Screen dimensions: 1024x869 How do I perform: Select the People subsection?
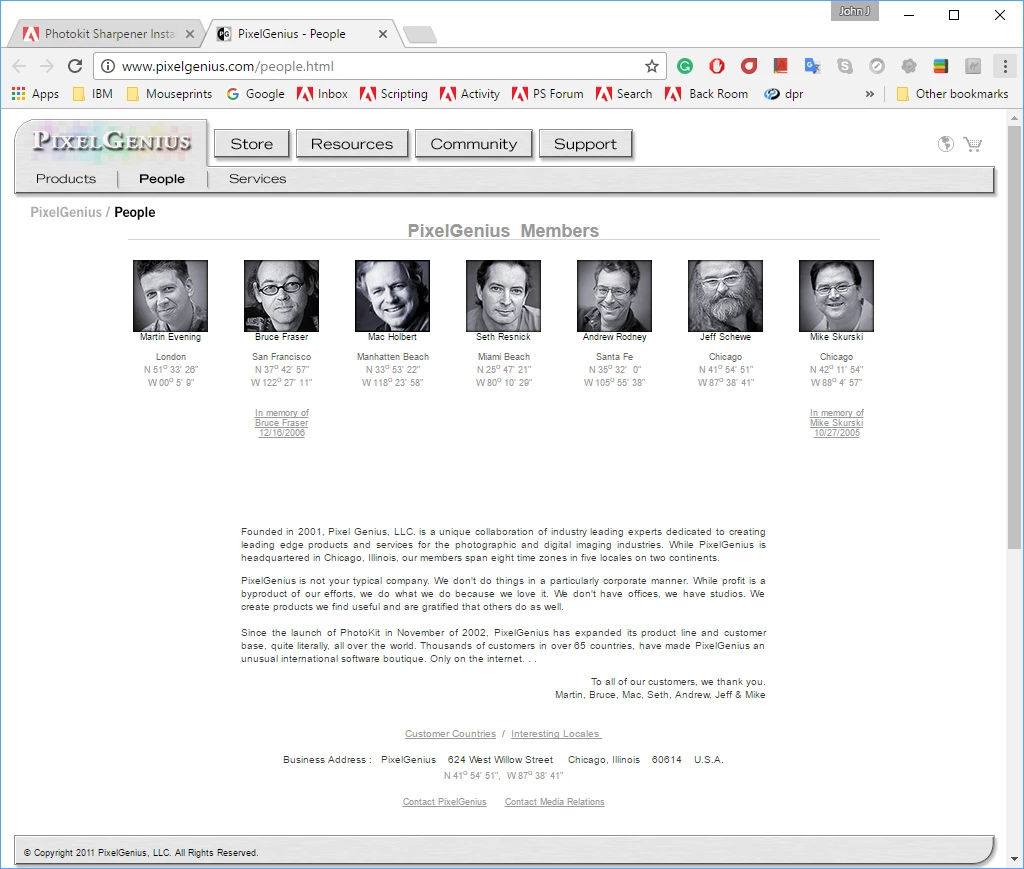pos(162,179)
